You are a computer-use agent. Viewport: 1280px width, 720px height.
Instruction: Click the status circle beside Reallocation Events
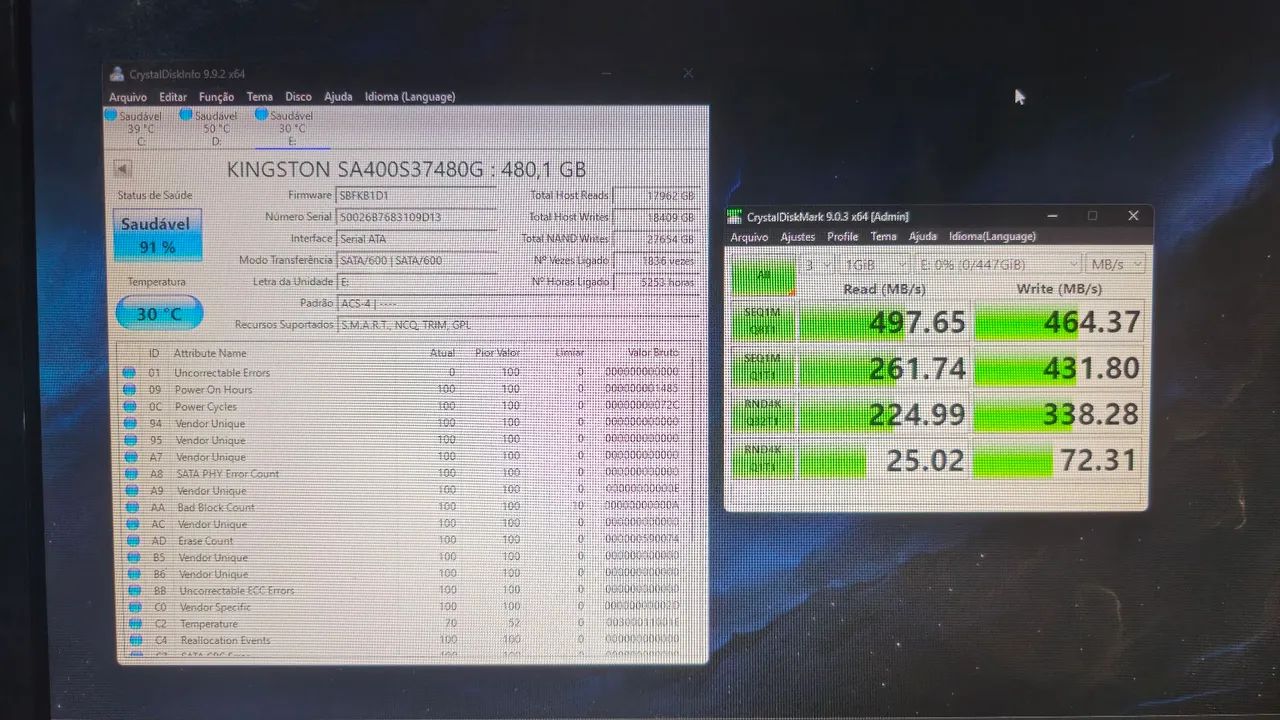[134, 640]
